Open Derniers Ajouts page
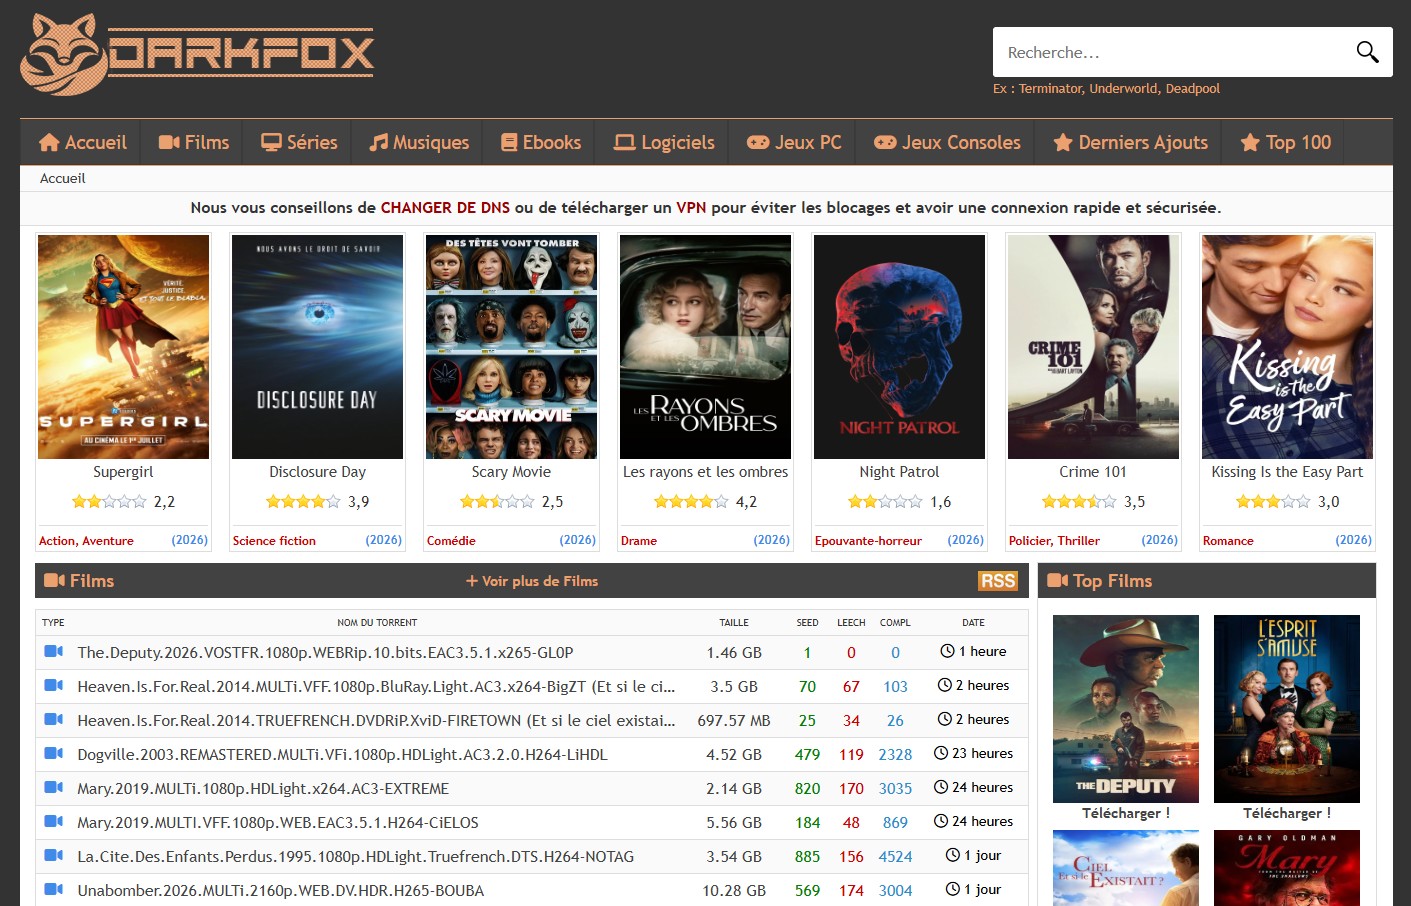 (1131, 142)
